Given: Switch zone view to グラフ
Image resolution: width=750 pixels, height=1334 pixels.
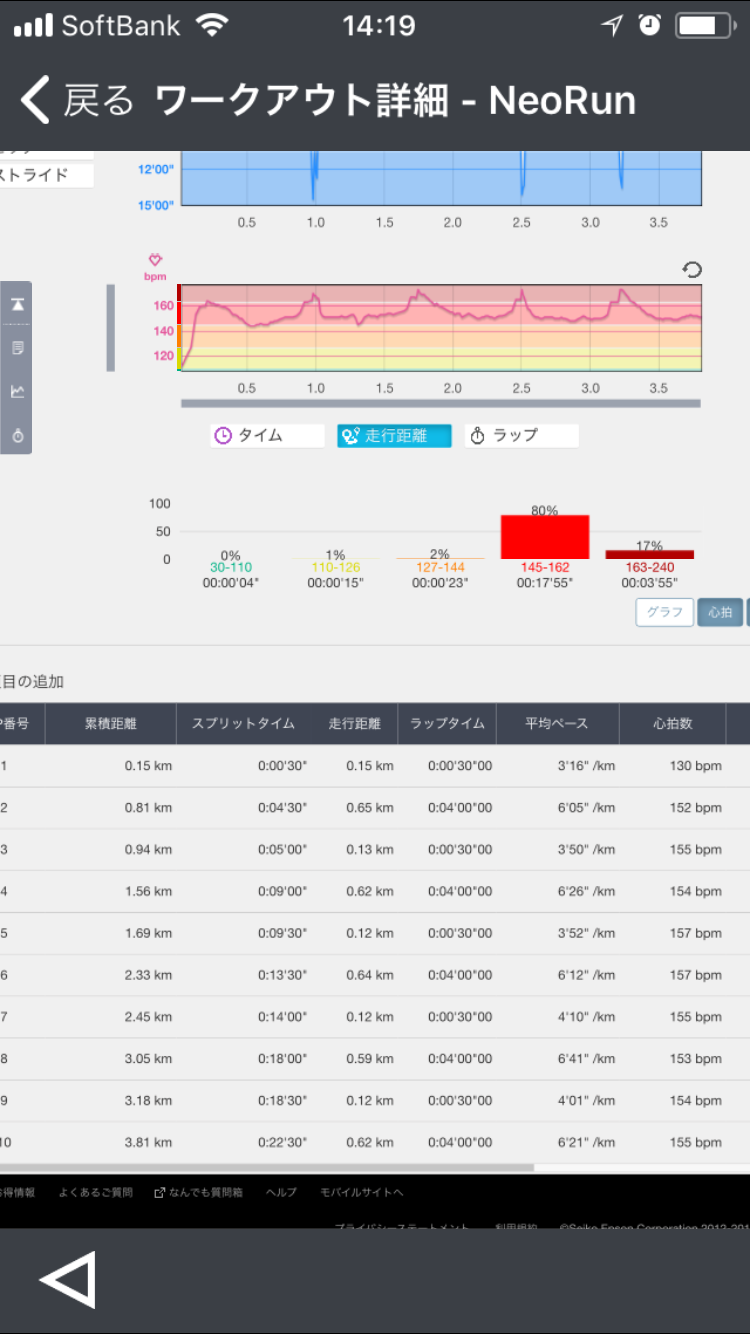Looking at the screenshot, I should click(x=665, y=612).
